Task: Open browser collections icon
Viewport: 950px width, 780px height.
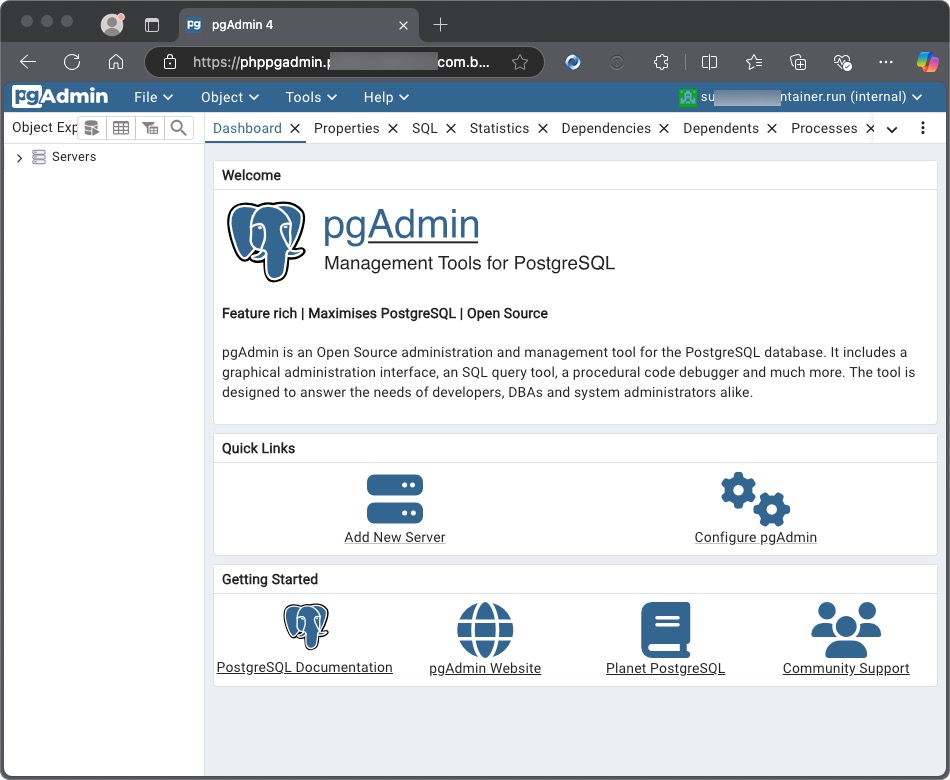Action: point(798,62)
